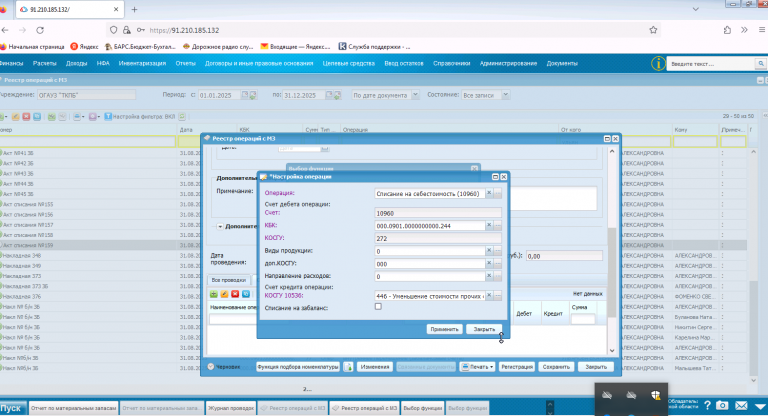Open the Печать dropdown button
Image resolution: width=768 pixels, height=416 pixels.
tap(477, 367)
